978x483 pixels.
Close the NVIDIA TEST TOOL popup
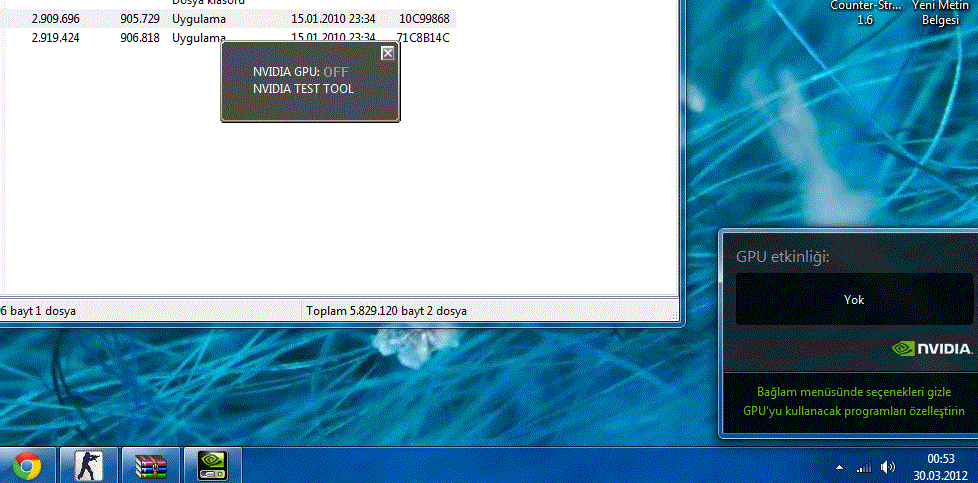point(387,54)
